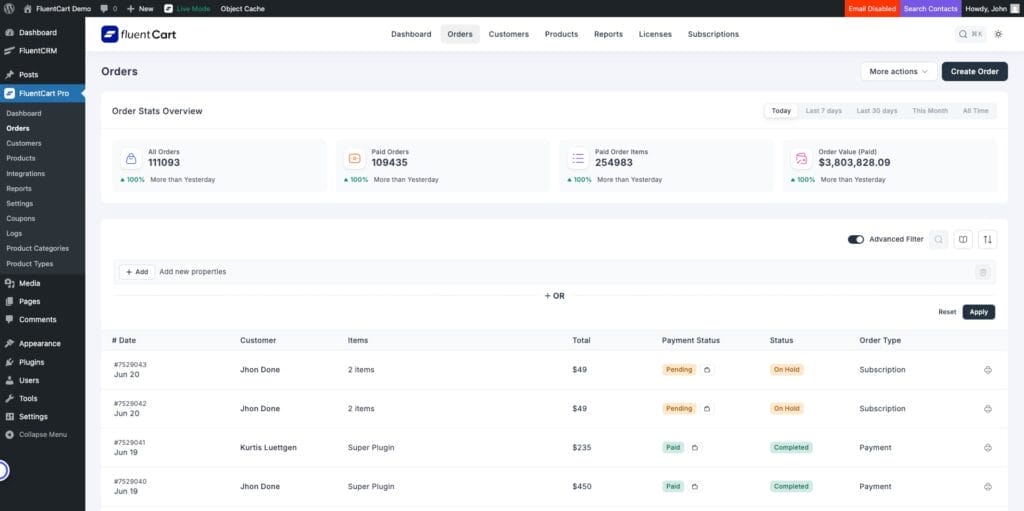Open Customers tab in top navigation

[508, 34]
